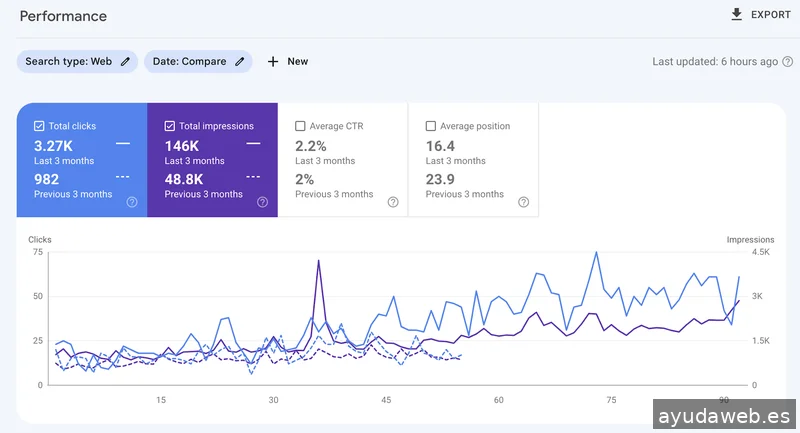
Task: Open help icon on Average CTR card
Action: tap(393, 202)
